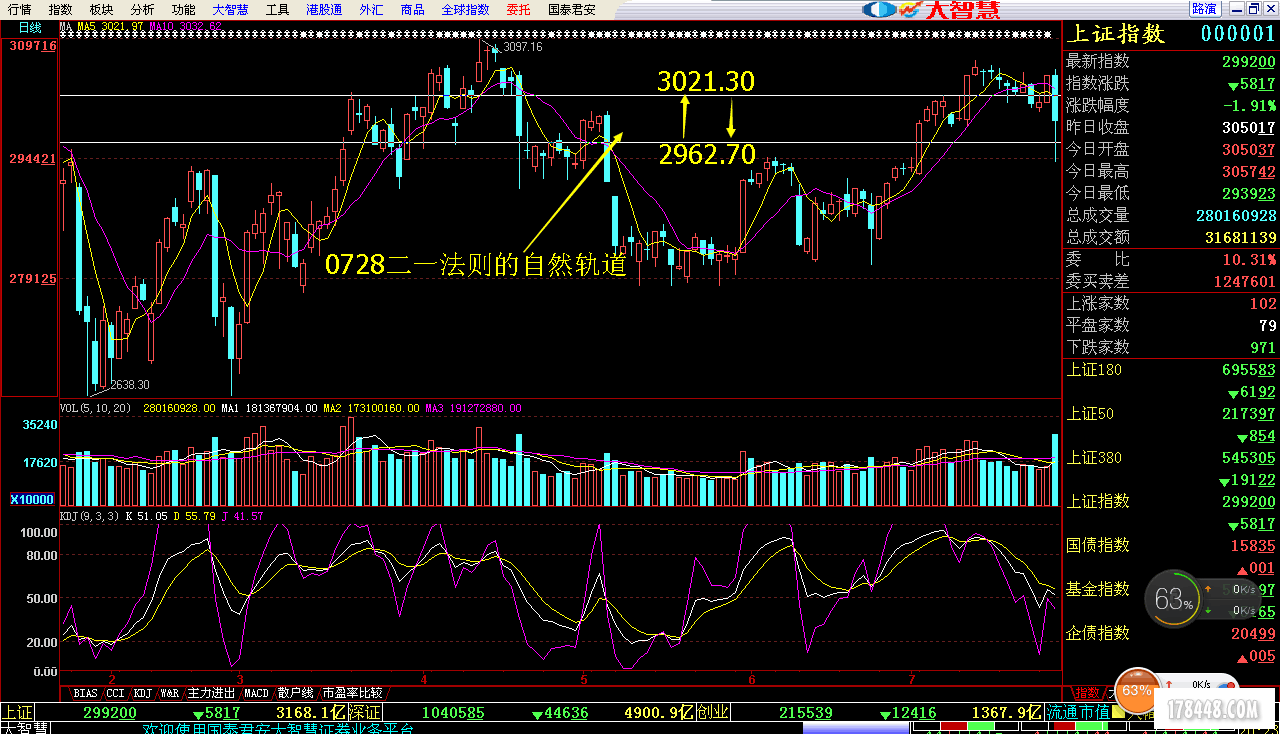This screenshot has height=734, width=1280.
Task: Click the 流通市值 label in status bar
Action: [x=1078, y=712]
